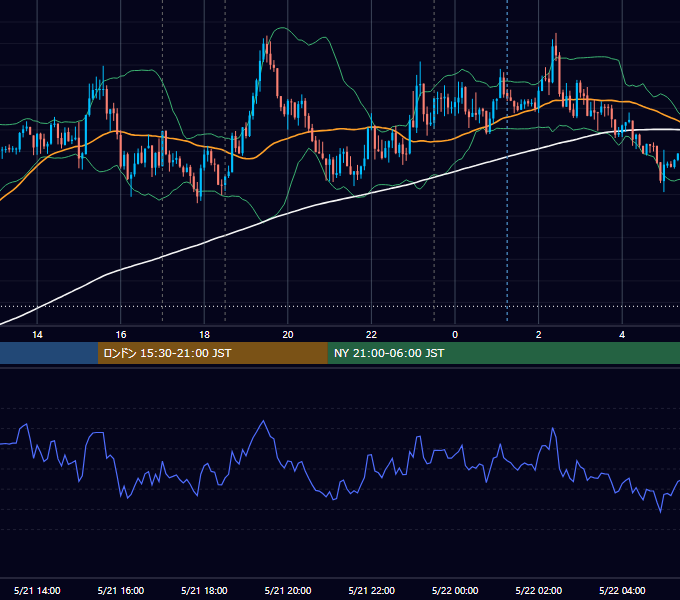The height and width of the screenshot is (600, 680).
Task: Click the 5/21 16:00 date label
Action: coord(121,590)
